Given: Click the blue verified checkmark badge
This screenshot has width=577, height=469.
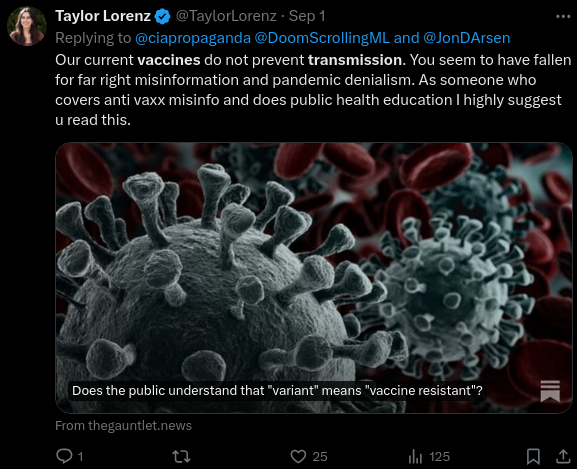Looking at the screenshot, I should click(162, 17).
